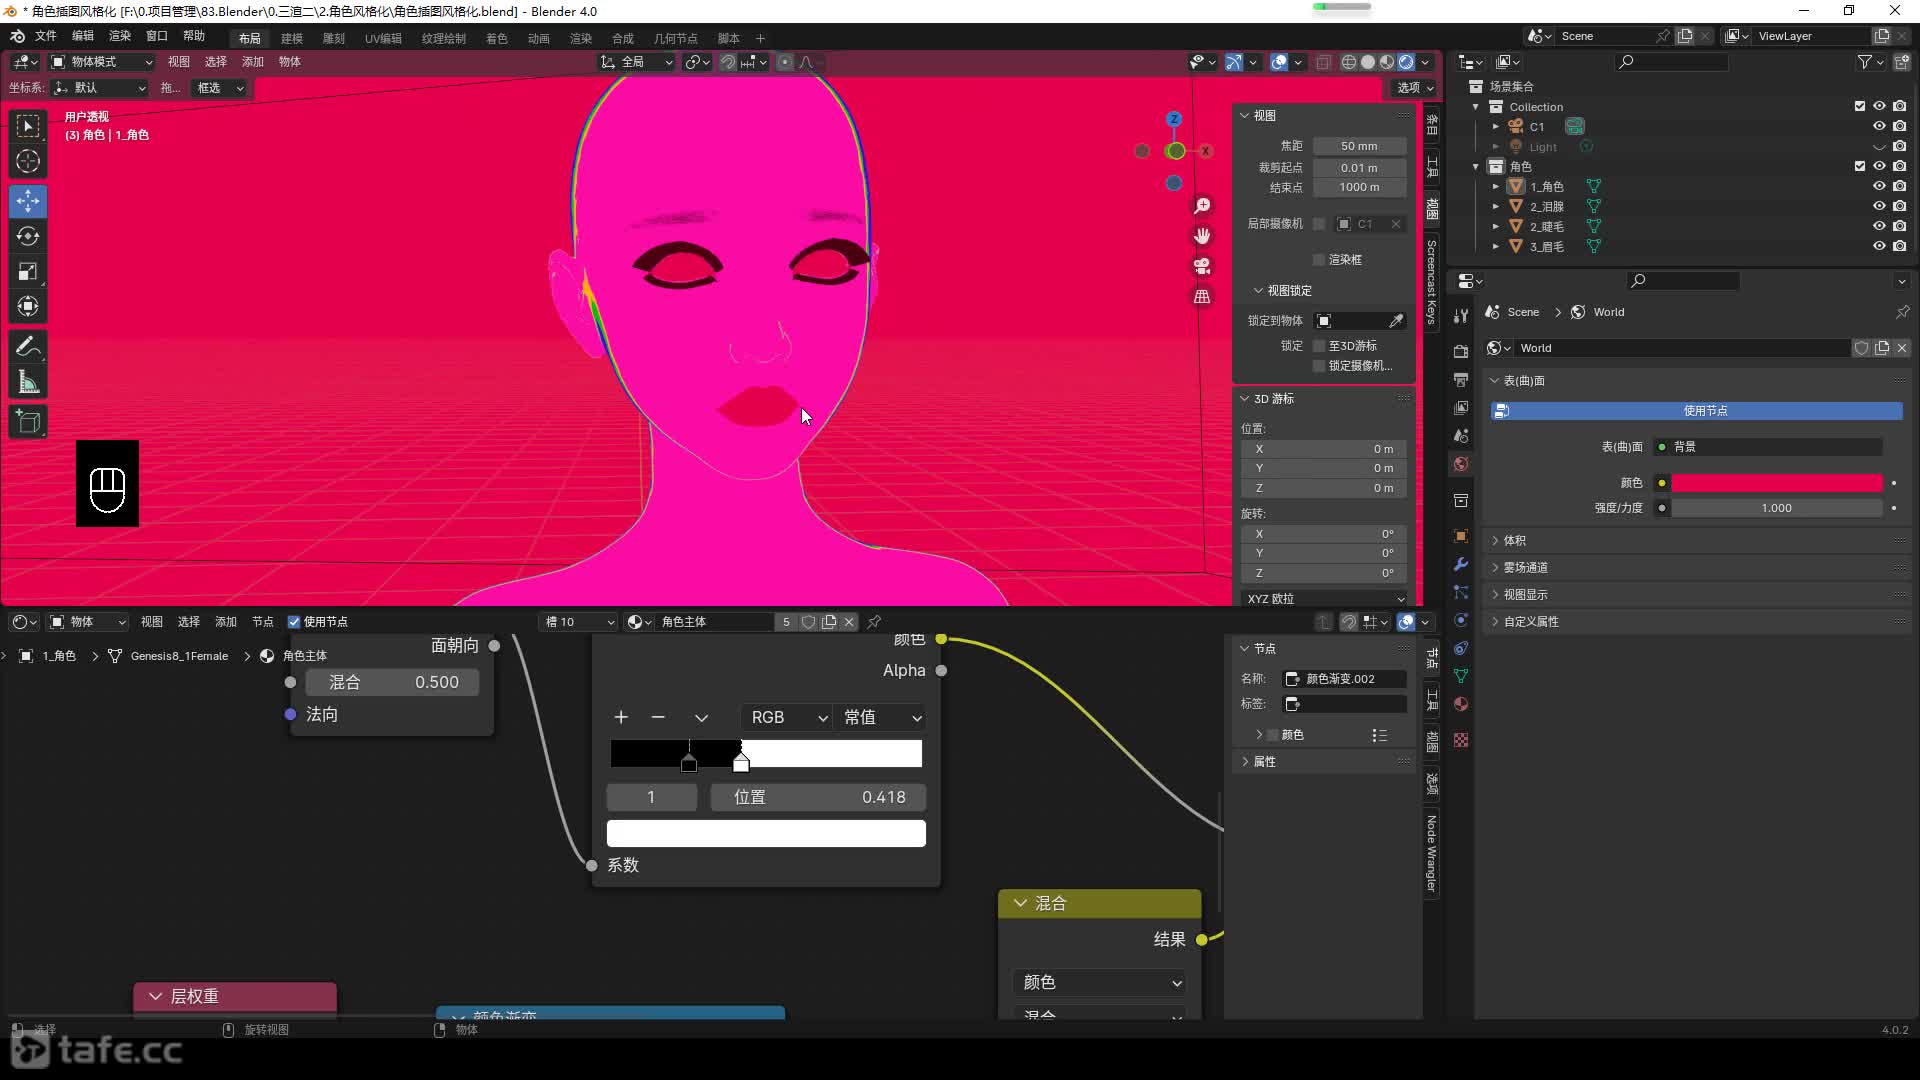Open the Particles properties tab
The width and height of the screenshot is (1920, 1080).
click(1461, 592)
